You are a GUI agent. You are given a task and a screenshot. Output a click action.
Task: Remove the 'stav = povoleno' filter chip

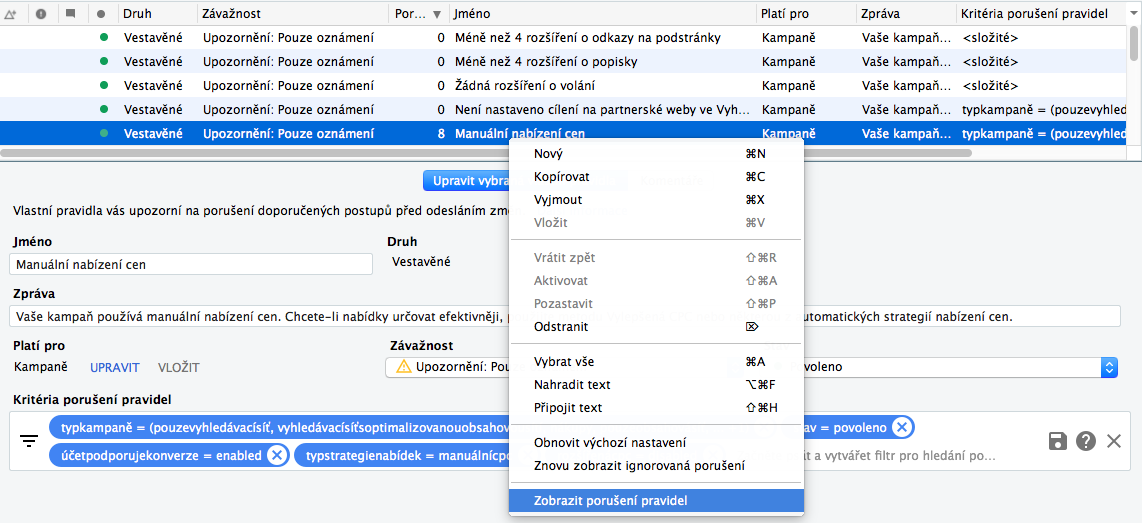point(902,428)
